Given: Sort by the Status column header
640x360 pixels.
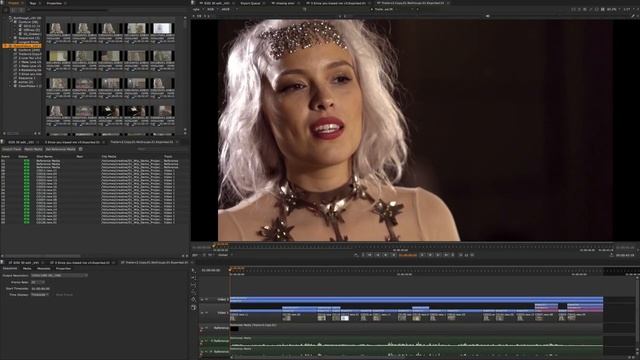Looking at the screenshot, I should (23, 156).
